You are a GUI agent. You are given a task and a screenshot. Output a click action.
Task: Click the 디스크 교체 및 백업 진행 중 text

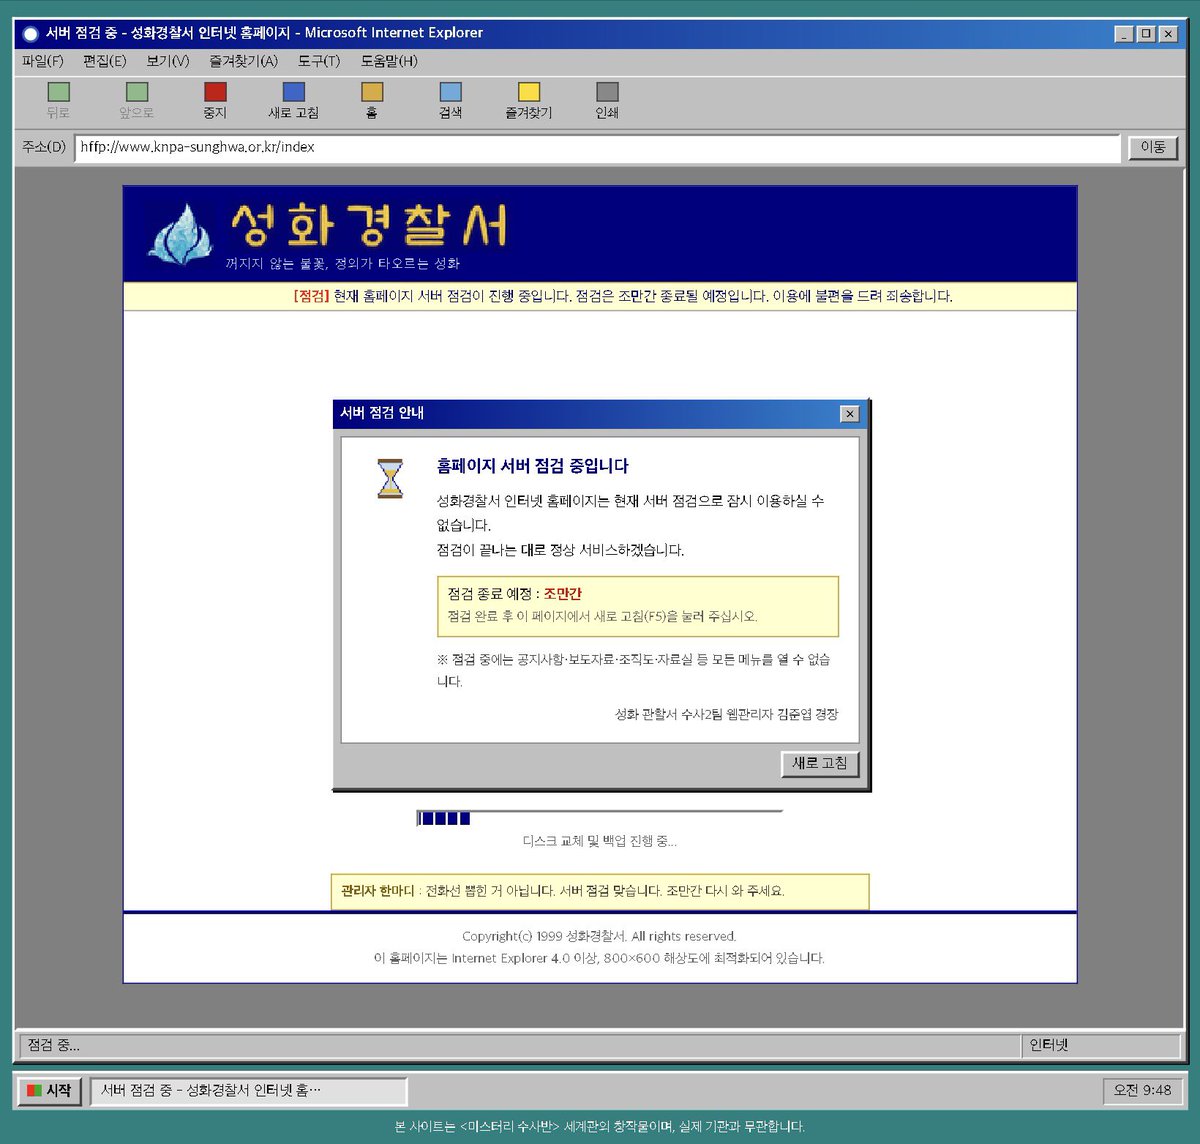pos(599,841)
